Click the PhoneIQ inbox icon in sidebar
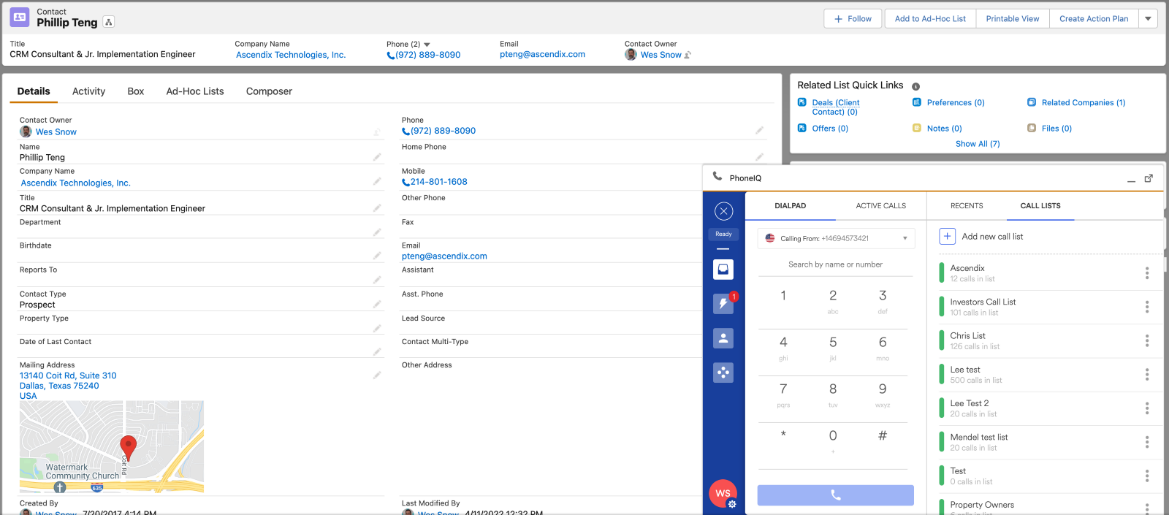This screenshot has height=515, width=1169. 723,269
